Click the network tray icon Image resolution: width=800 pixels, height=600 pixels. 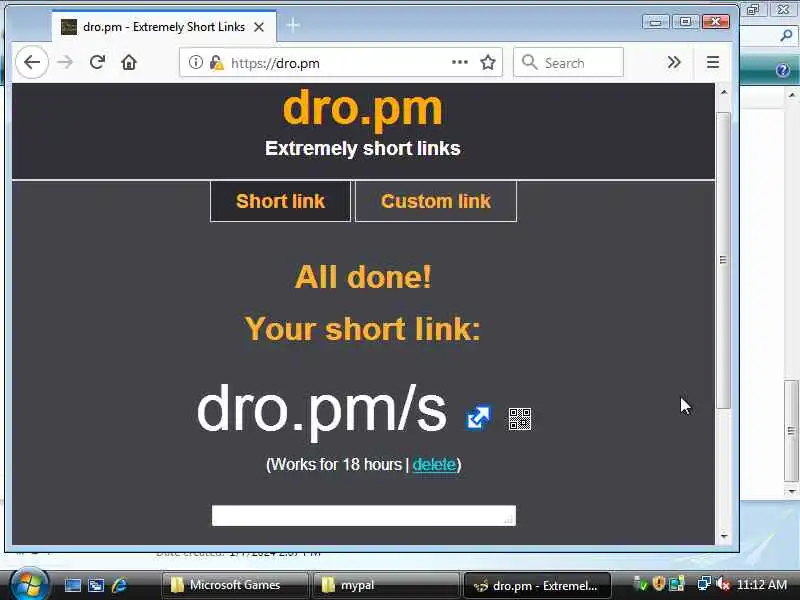point(704,584)
